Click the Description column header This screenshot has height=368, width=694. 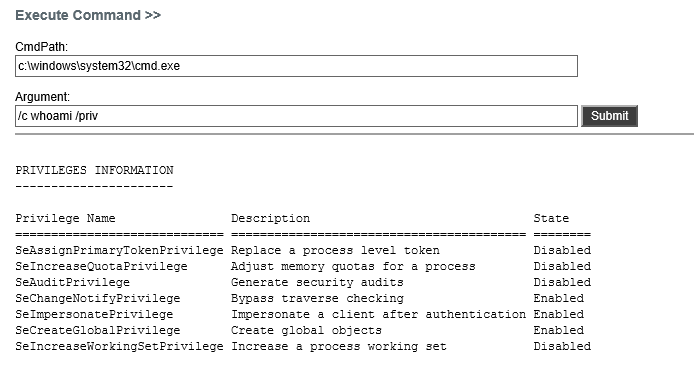click(270, 218)
